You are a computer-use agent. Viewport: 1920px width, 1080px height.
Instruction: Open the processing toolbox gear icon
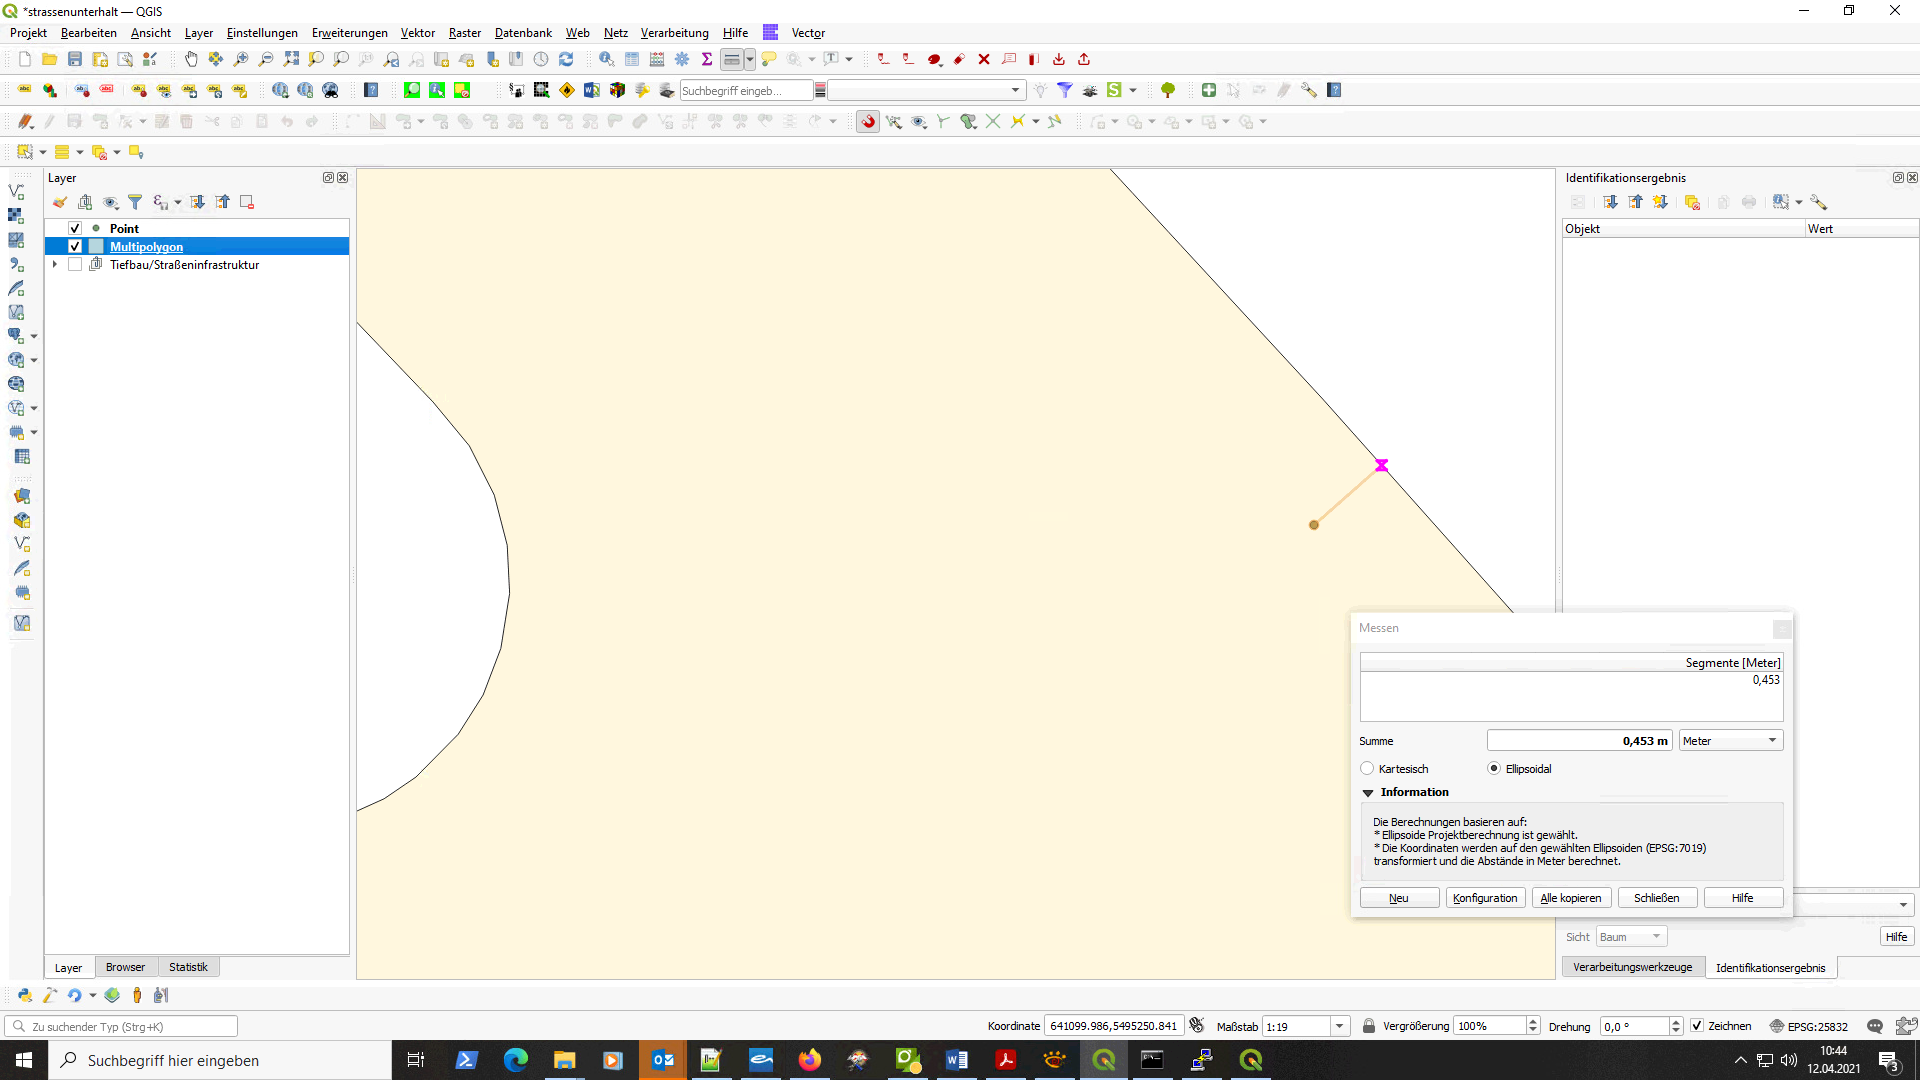(x=682, y=59)
